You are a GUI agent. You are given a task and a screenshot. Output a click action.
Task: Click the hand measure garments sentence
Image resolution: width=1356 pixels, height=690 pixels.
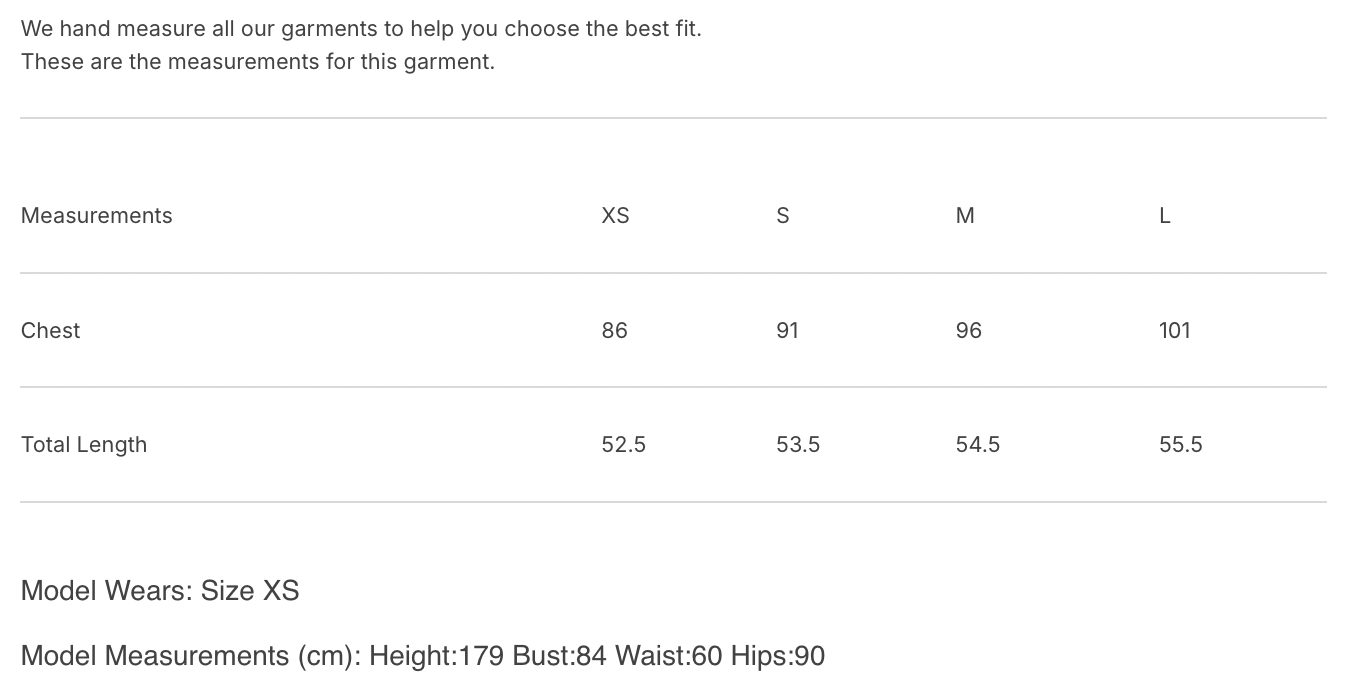pos(361,28)
